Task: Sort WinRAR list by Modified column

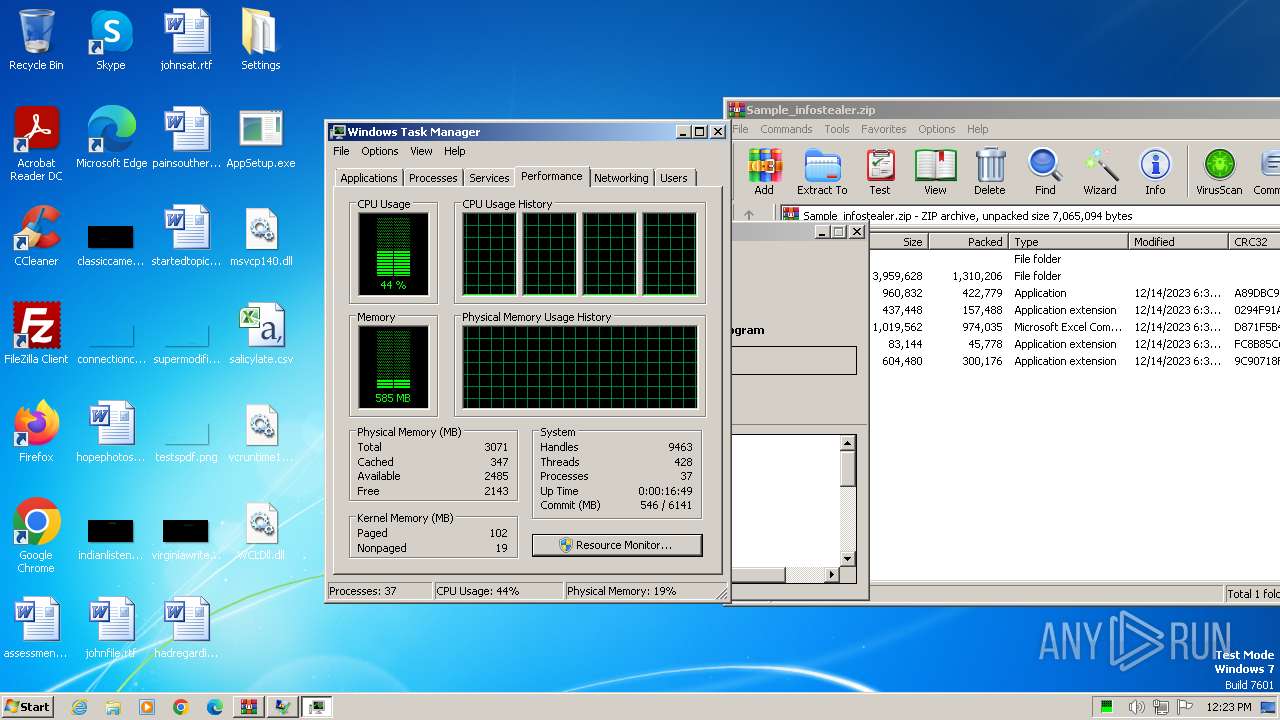Action: pyautogui.click(x=1179, y=242)
